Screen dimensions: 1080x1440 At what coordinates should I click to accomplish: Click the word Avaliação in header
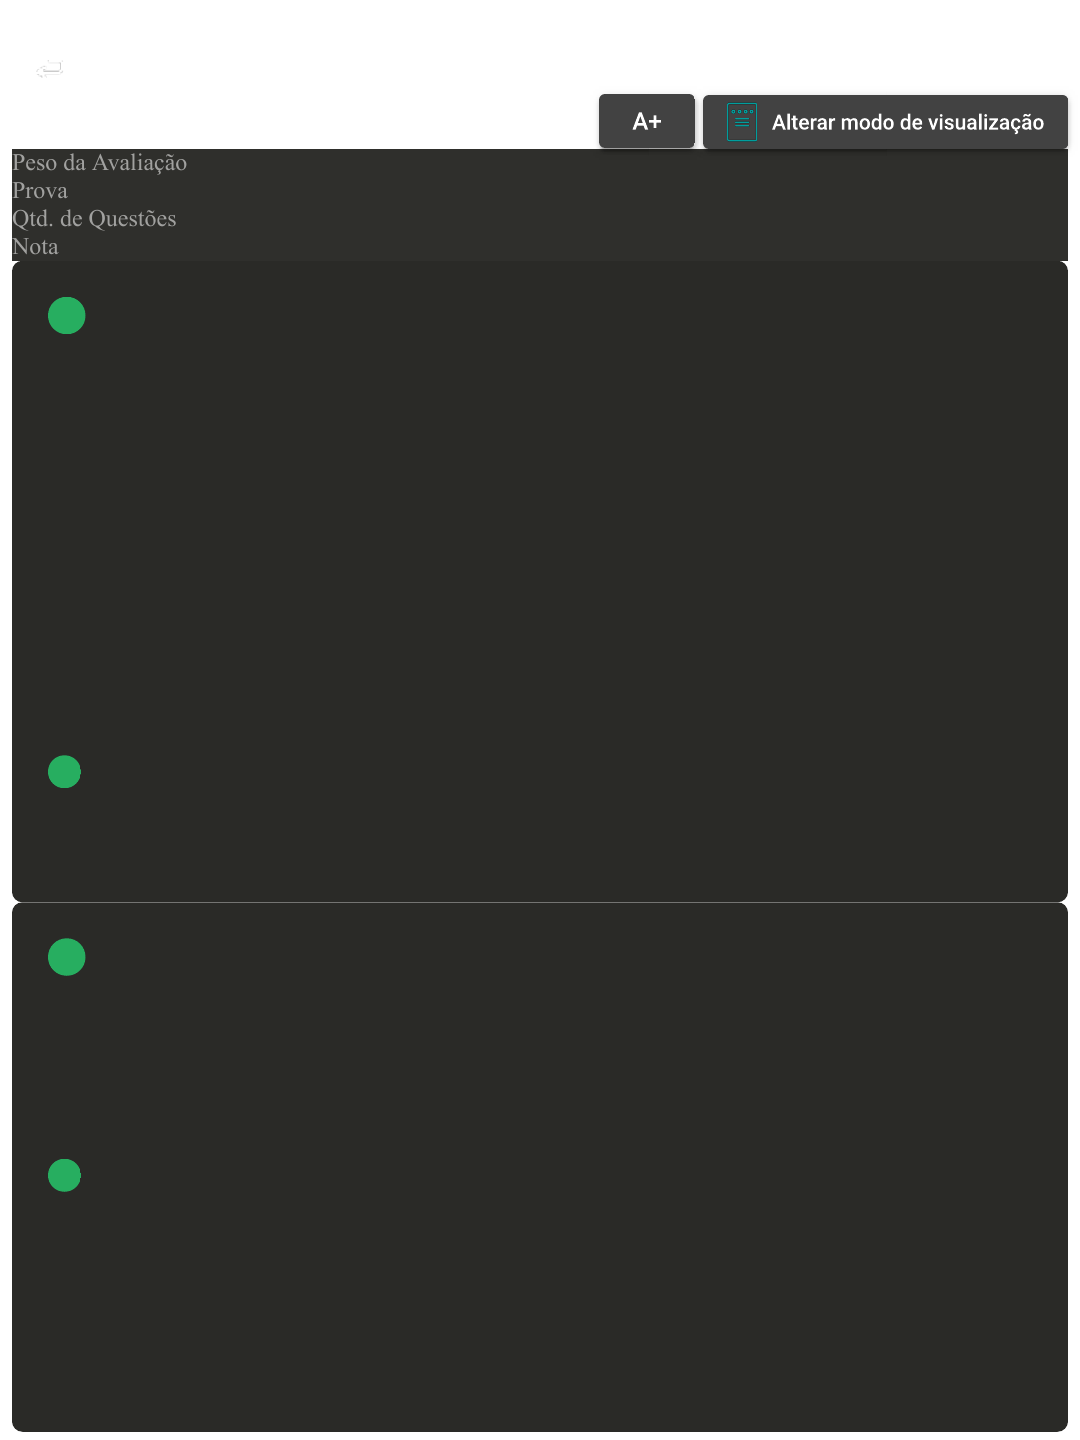tap(139, 163)
